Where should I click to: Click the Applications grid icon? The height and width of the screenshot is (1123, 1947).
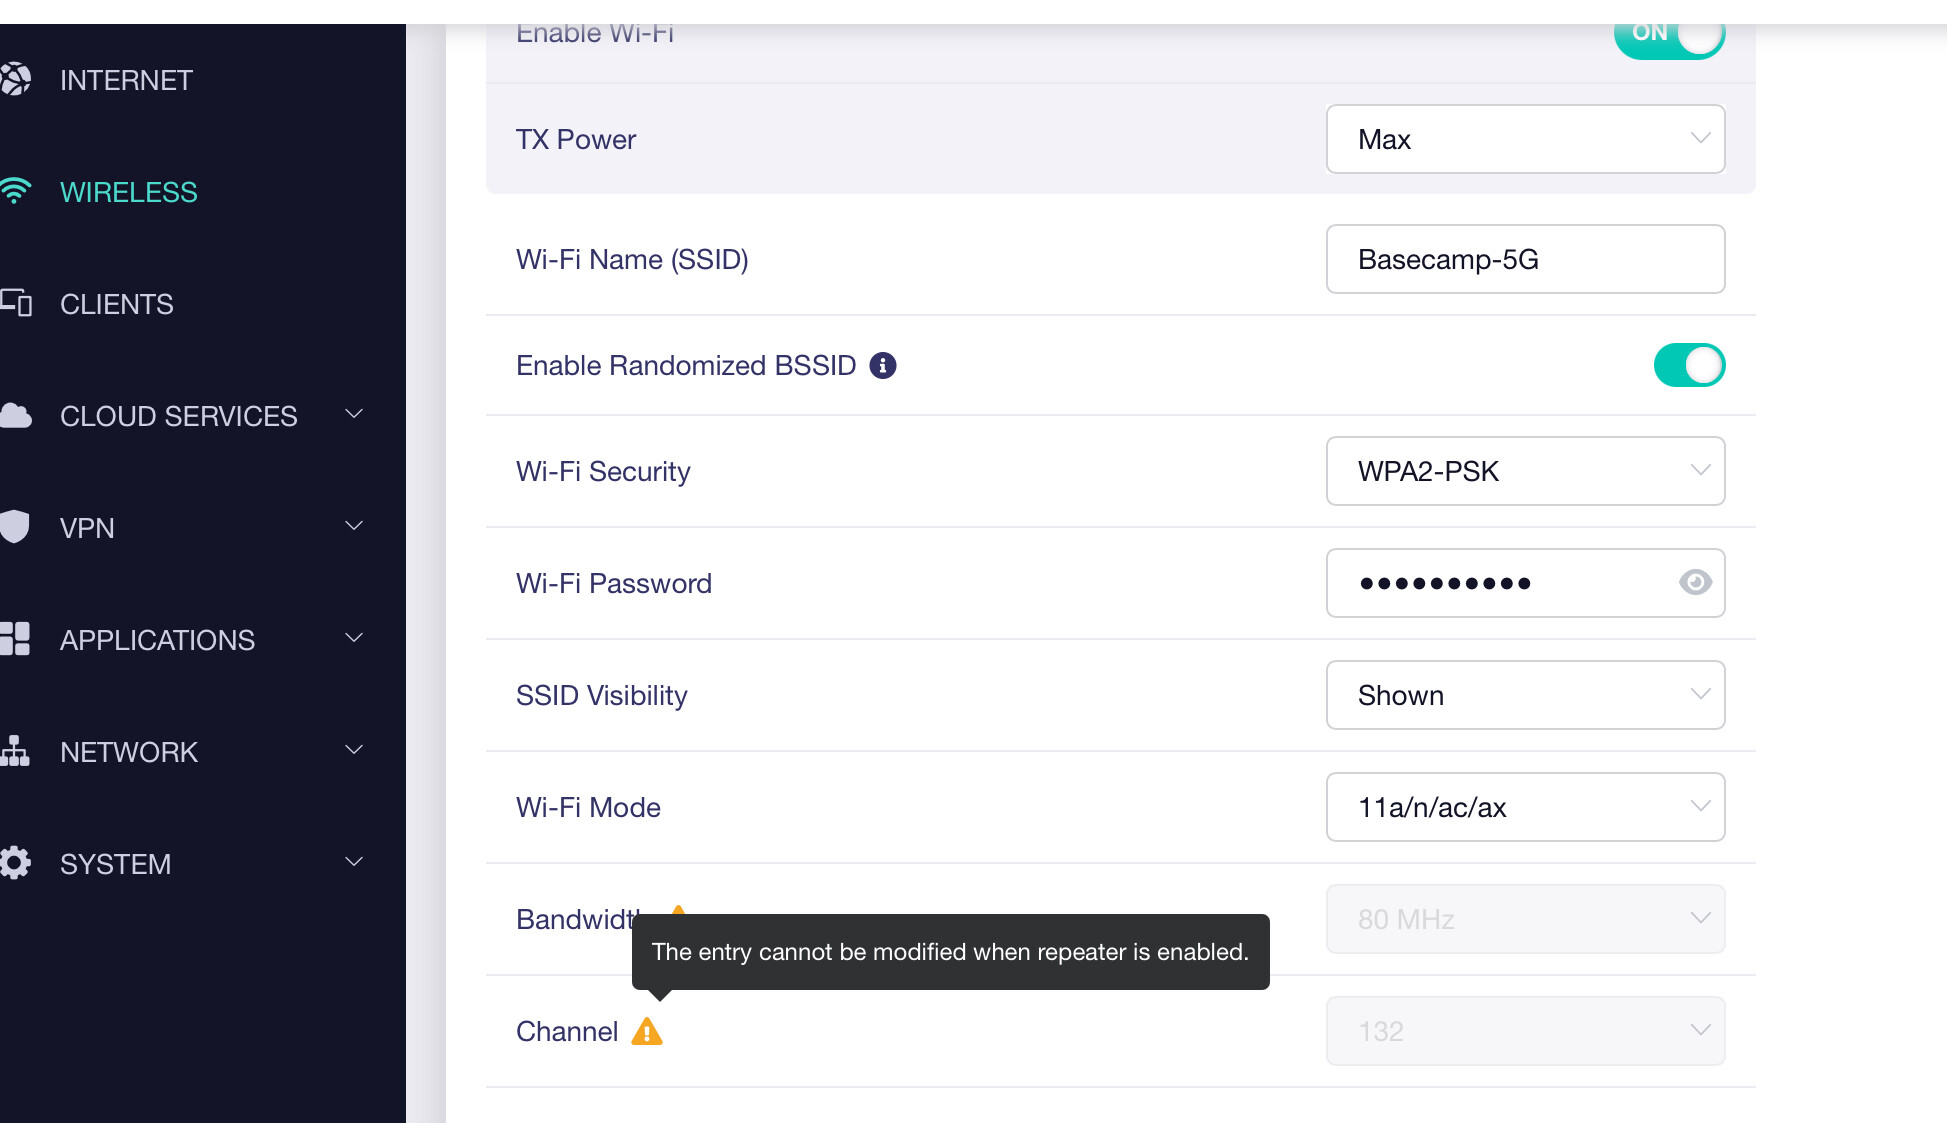(16, 639)
